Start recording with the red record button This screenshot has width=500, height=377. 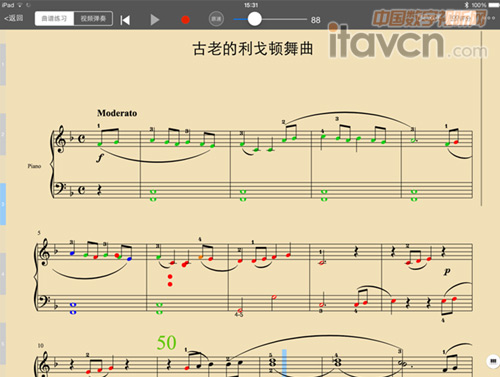pos(185,20)
